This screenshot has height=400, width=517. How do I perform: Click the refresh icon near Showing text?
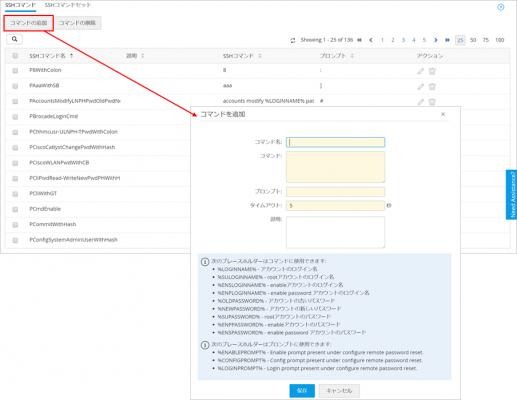click(293, 40)
